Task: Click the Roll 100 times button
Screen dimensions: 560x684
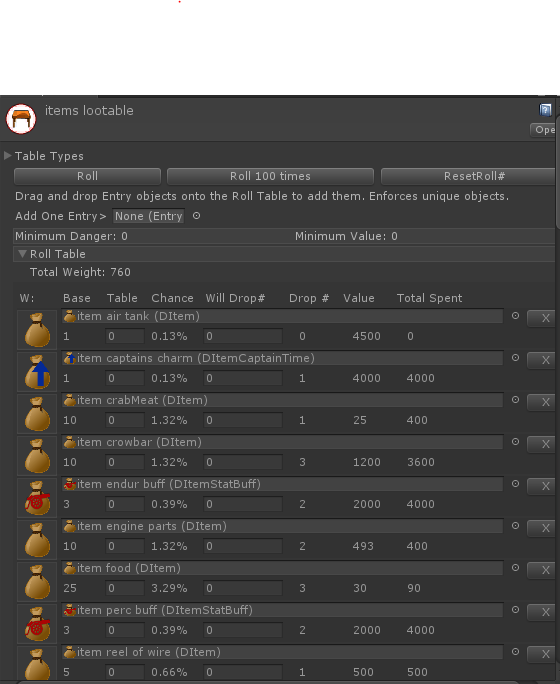Action: 270,176
